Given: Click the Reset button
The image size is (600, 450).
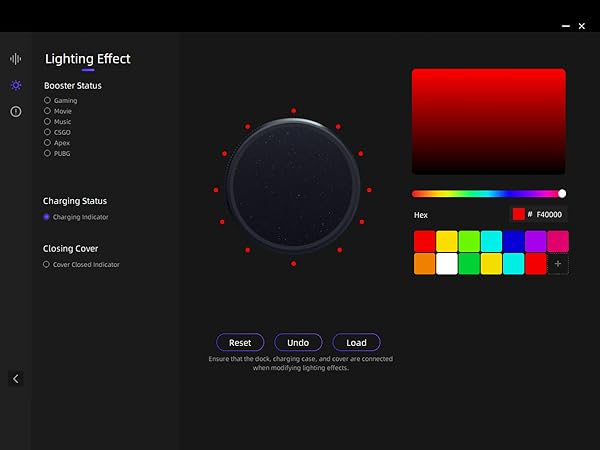Looking at the screenshot, I should tap(240, 342).
